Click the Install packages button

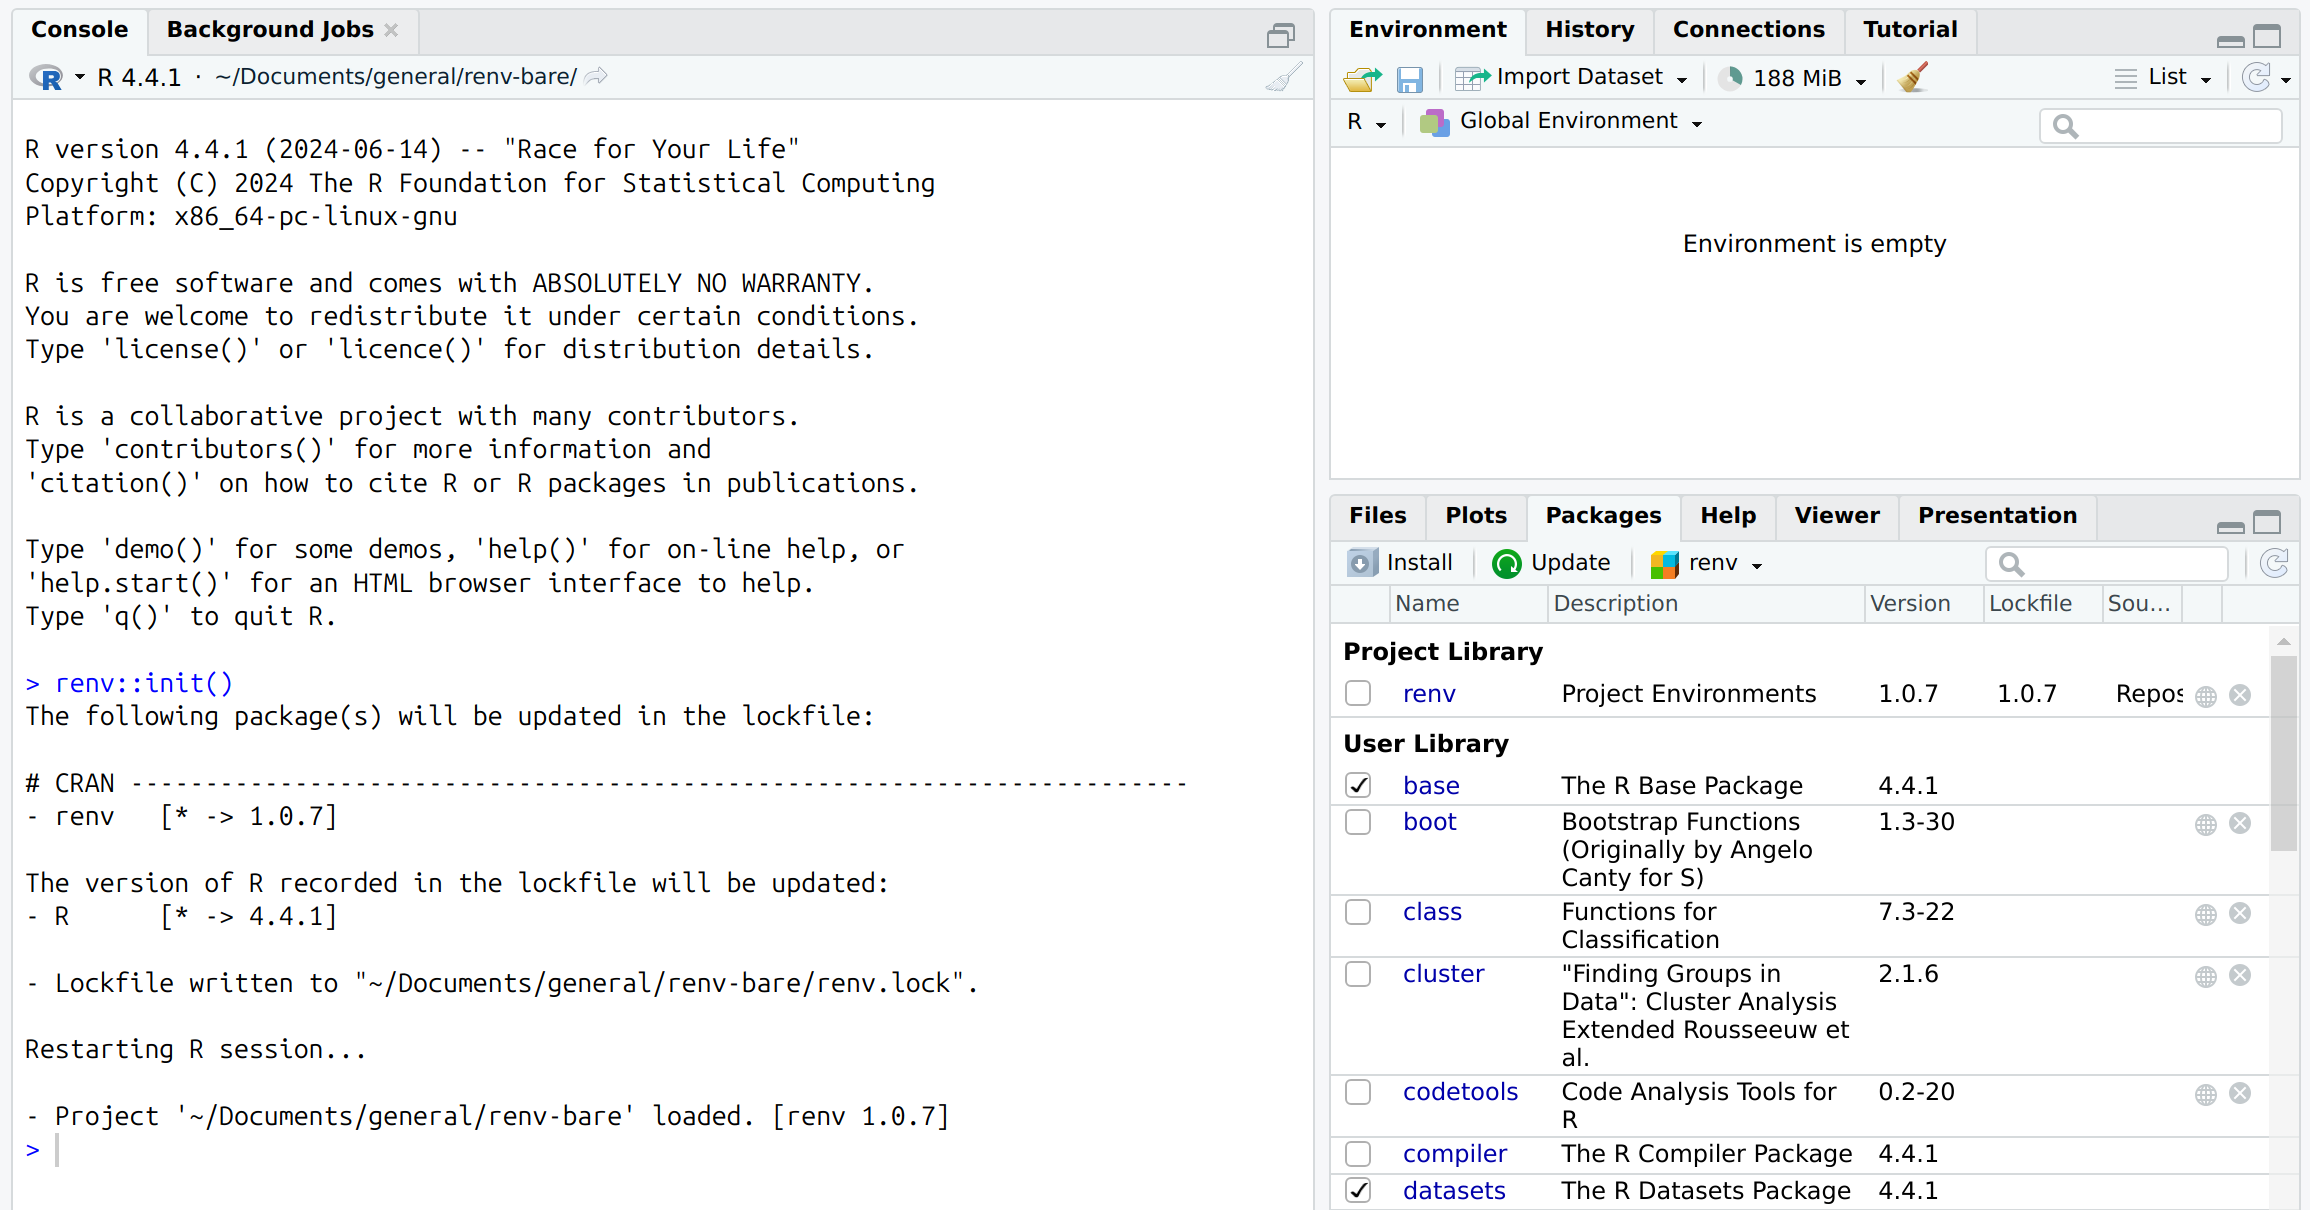point(1401,563)
